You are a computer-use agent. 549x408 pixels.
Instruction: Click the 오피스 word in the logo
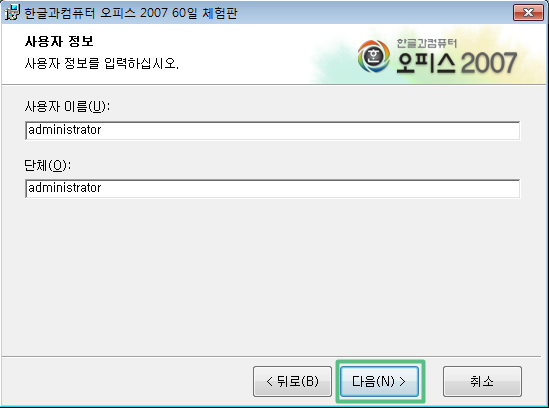click(x=426, y=63)
